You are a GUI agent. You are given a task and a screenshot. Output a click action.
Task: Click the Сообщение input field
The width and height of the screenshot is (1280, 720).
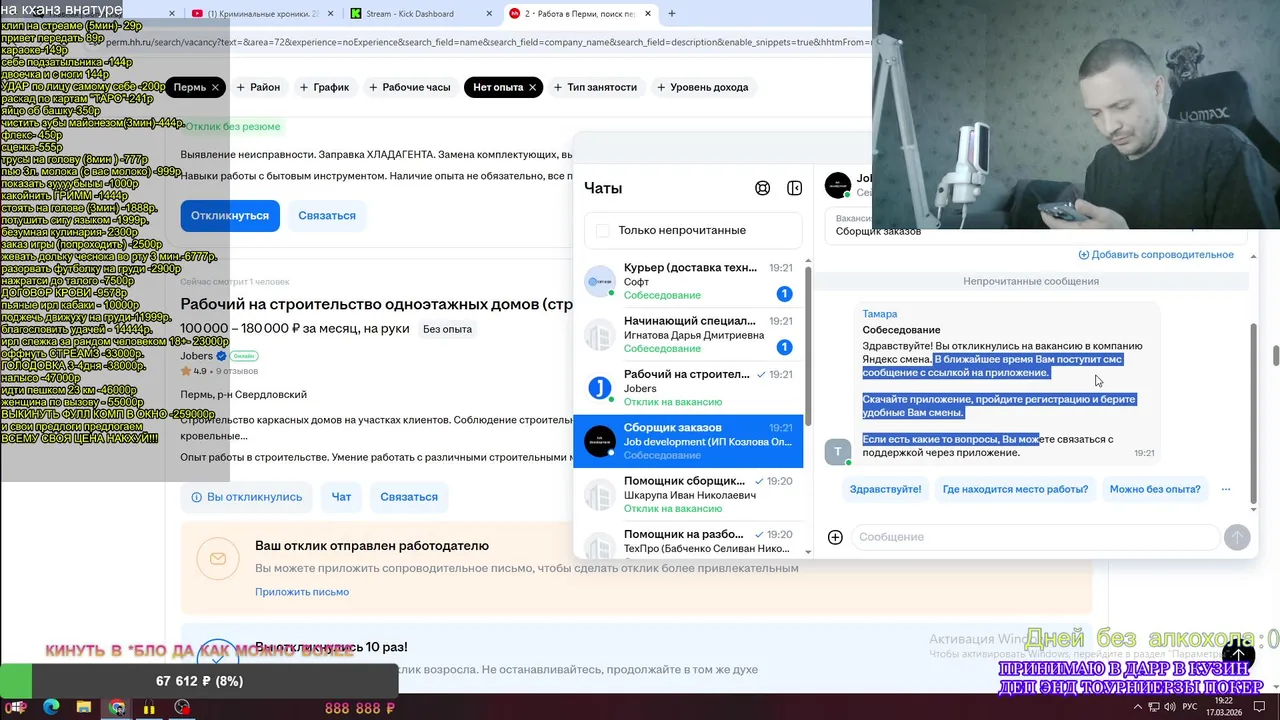(1035, 537)
